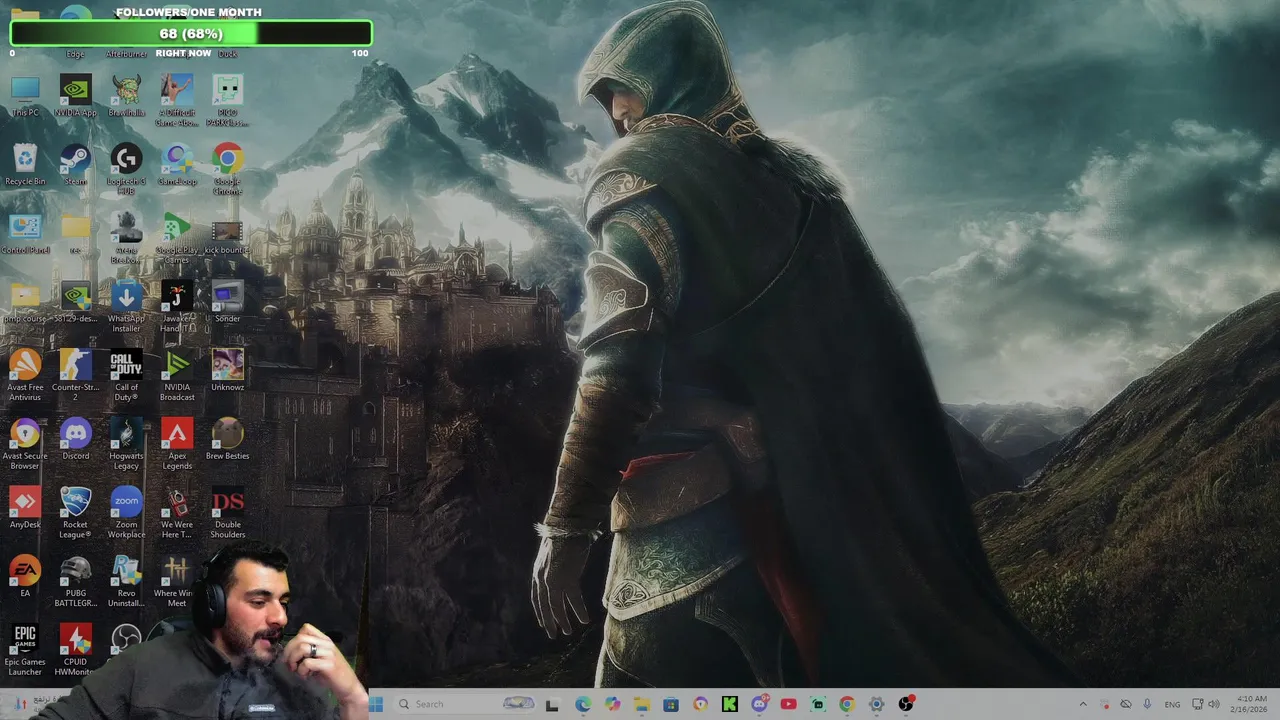Open Discord desktop shortcut
Screen dimensions: 1280x720
(75, 440)
